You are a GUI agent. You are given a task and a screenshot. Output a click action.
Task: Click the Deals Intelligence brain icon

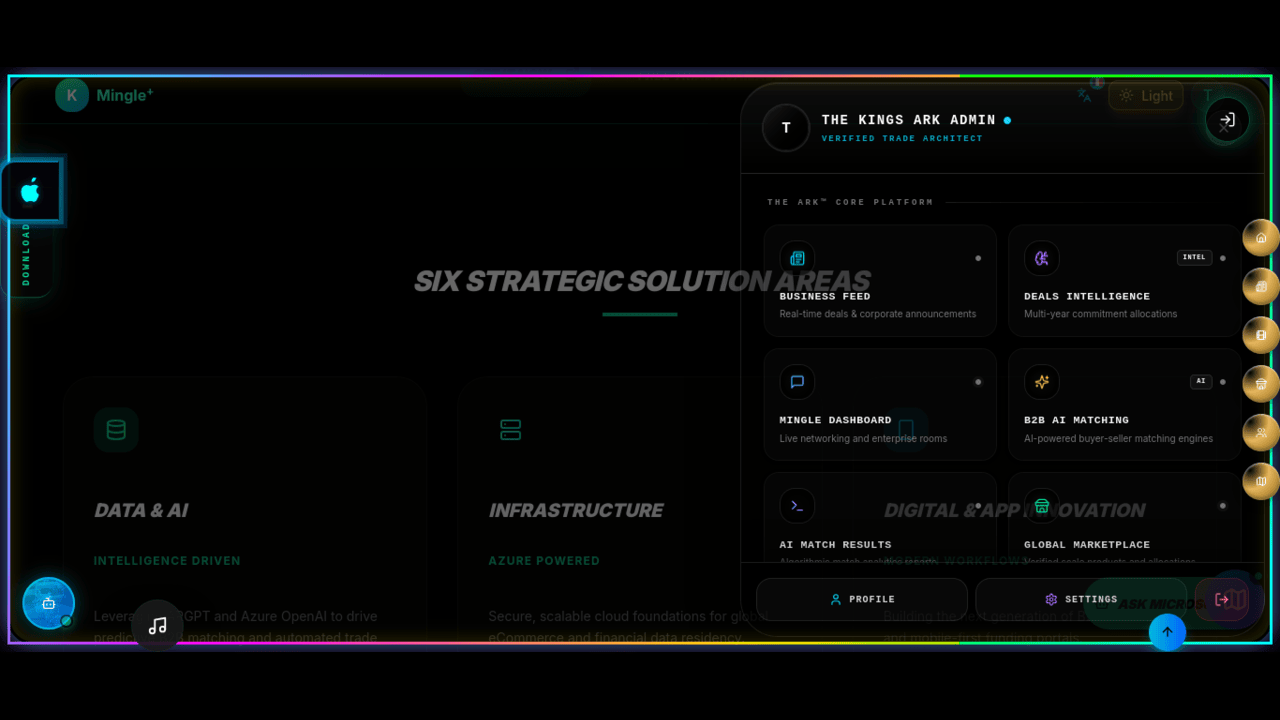coord(1042,258)
